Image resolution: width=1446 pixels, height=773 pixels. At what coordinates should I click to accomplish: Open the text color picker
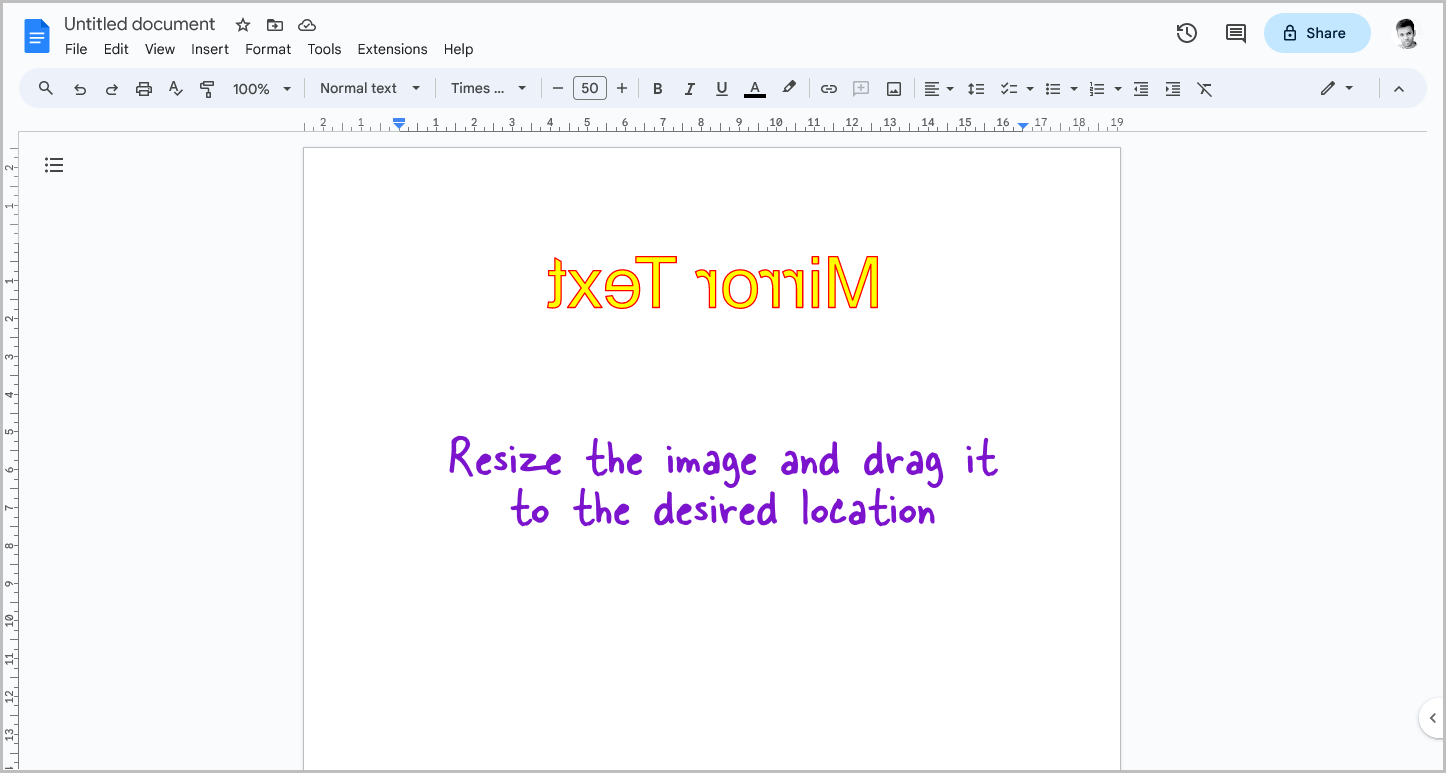(x=755, y=88)
